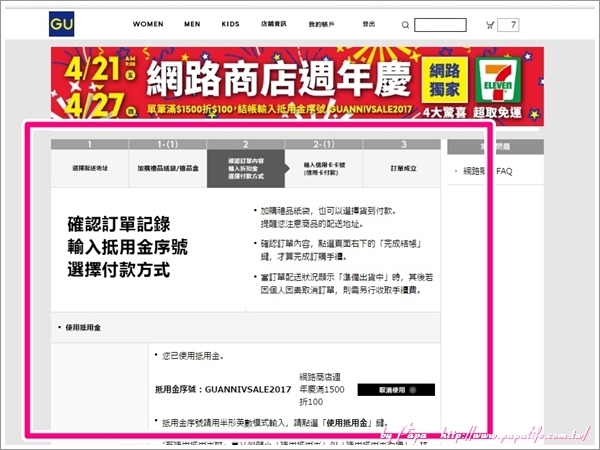
Task: Click the GU logo
Action: pos(62,24)
